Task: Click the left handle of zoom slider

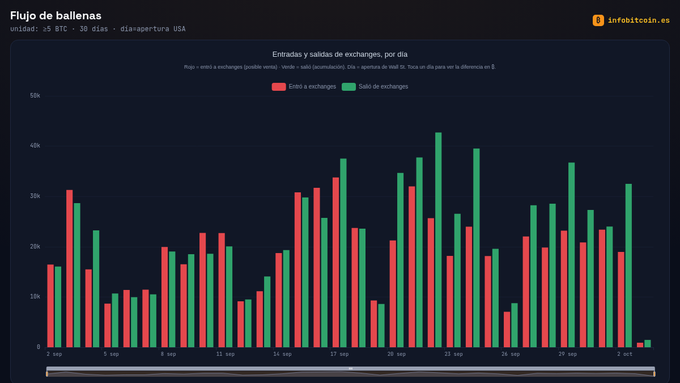Action: click(x=47, y=371)
